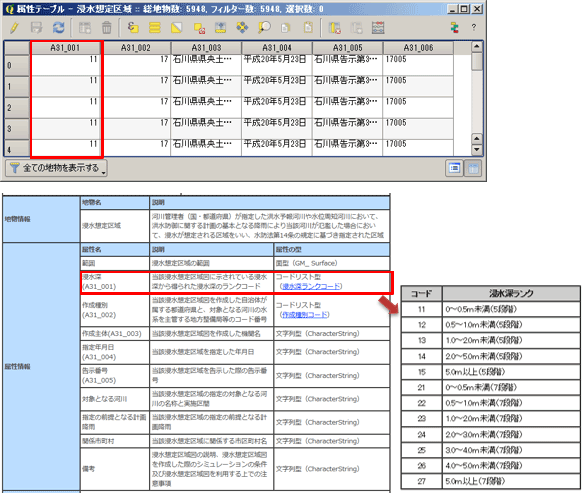
Task: Click the invert selection icon
Action: coord(177,28)
